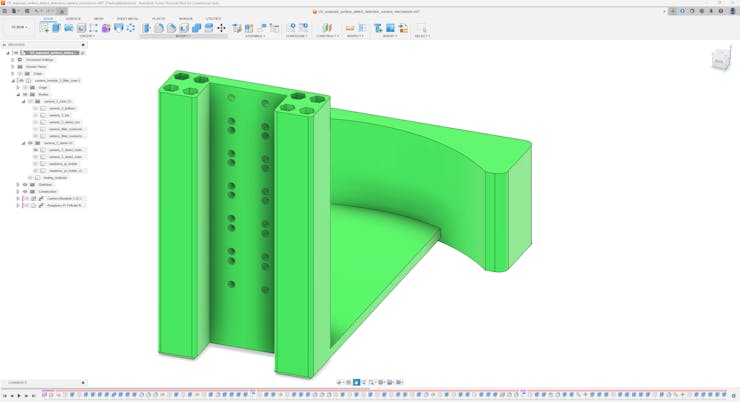Toggle visibility of the Sketches folder
The image size is (740, 402).
pyautogui.click(x=25, y=185)
